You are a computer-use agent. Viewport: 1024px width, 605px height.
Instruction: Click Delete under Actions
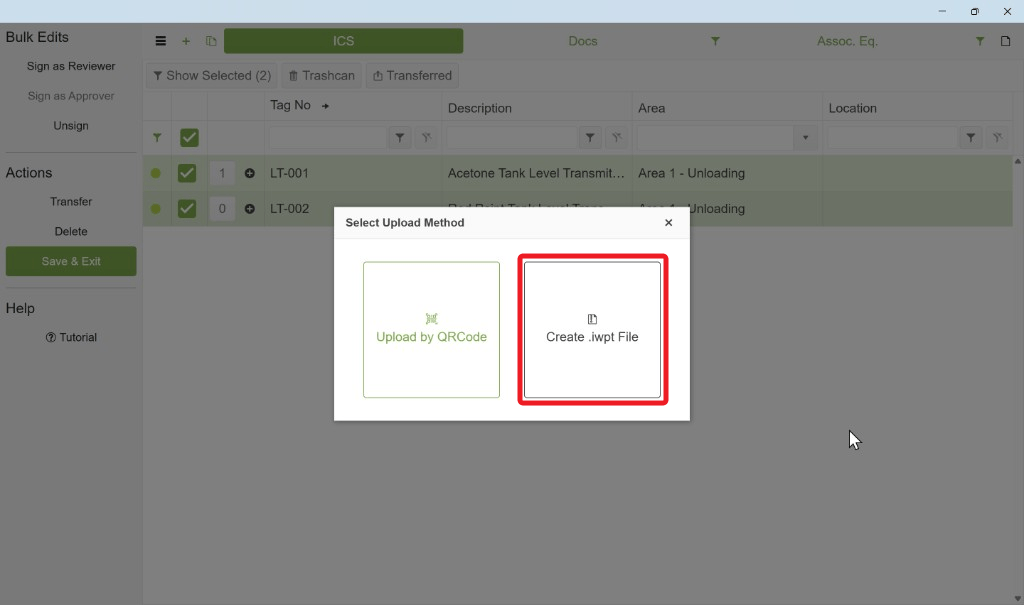(x=71, y=231)
